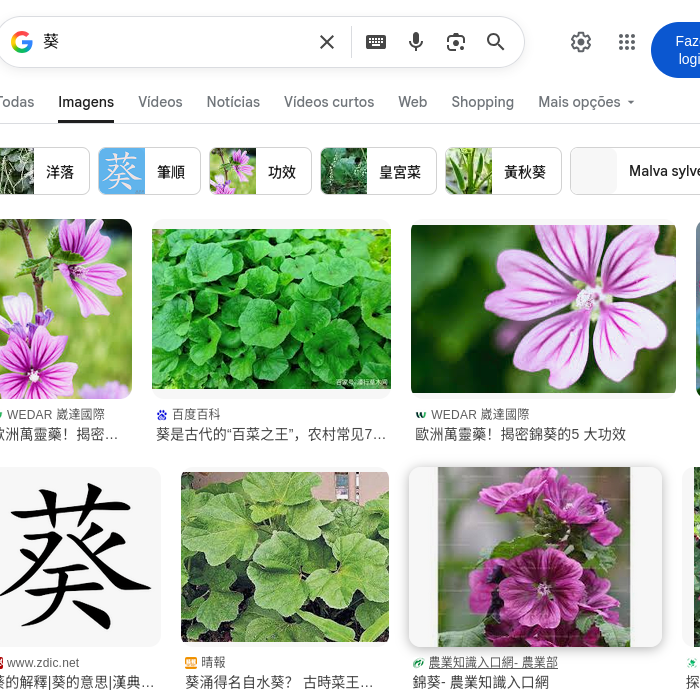The image size is (700, 698).
Task: Start voice search with the microphone icon
Action: [x=416, y=42]
